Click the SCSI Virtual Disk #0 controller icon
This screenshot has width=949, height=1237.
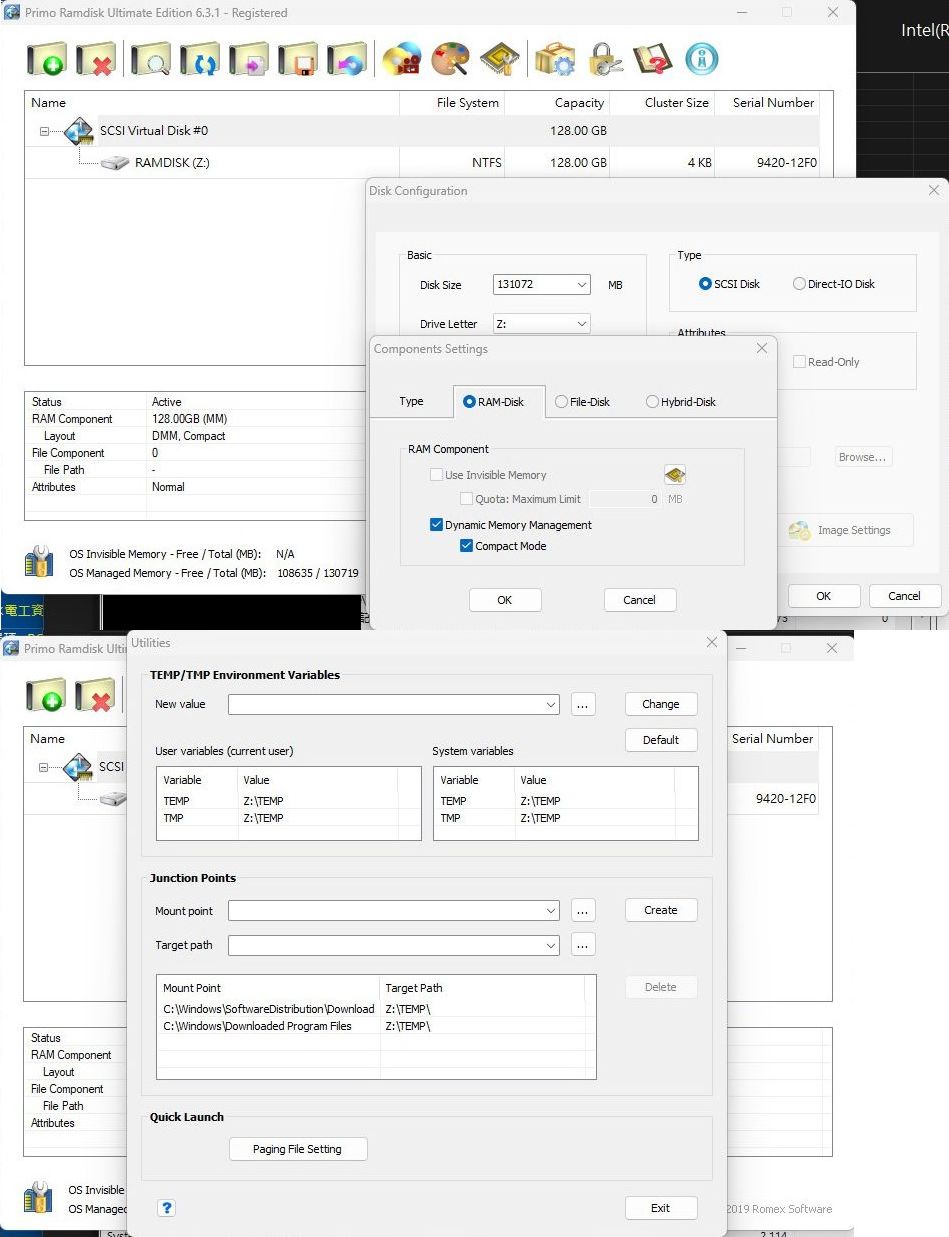point(78,131)
